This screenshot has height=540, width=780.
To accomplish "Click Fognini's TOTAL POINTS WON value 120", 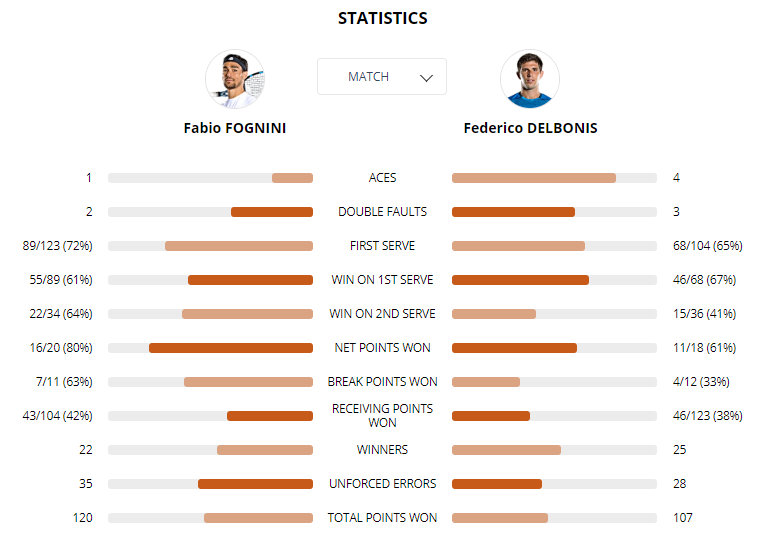I will (x=83, y=518).
